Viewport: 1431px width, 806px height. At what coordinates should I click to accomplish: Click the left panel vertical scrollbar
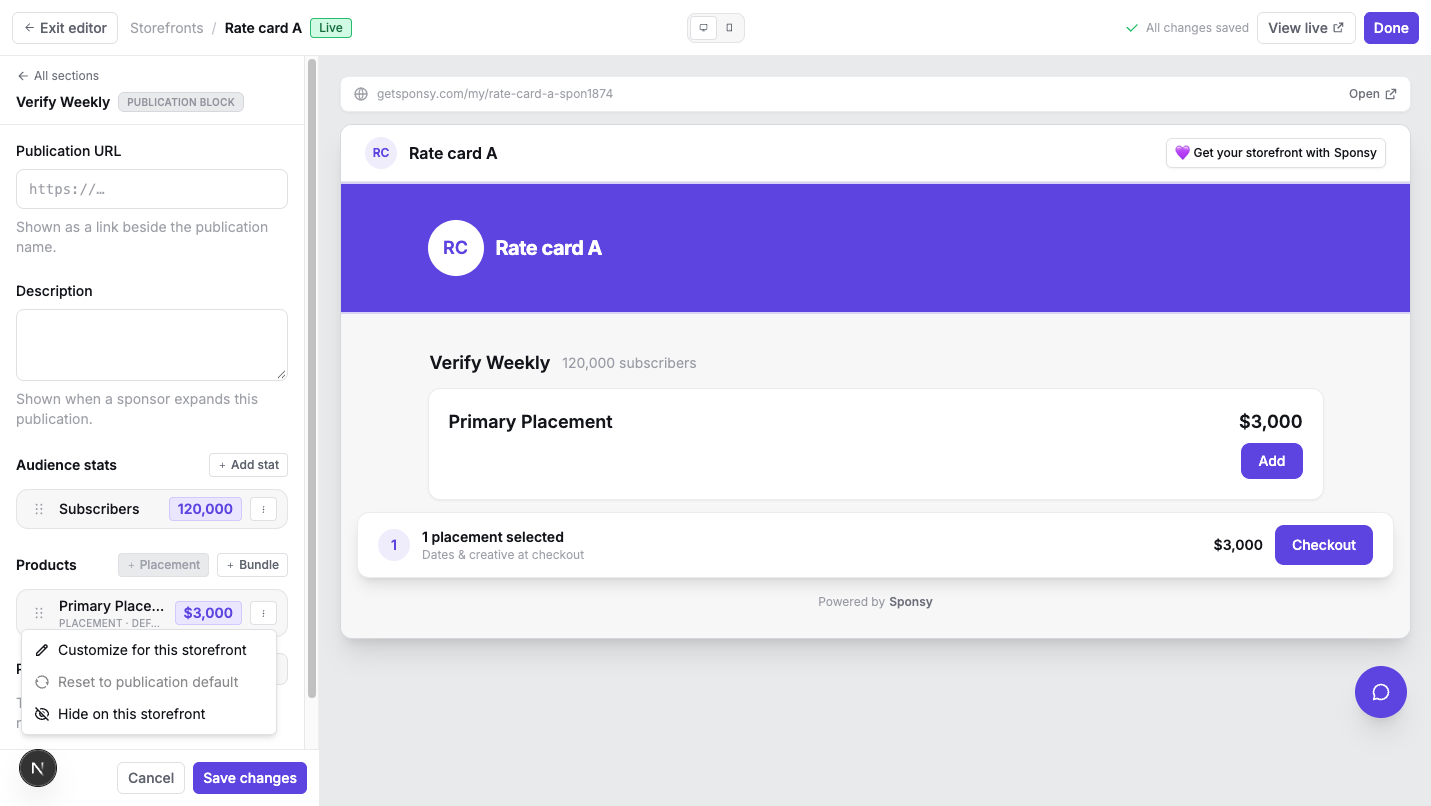[x=312, y=380]
